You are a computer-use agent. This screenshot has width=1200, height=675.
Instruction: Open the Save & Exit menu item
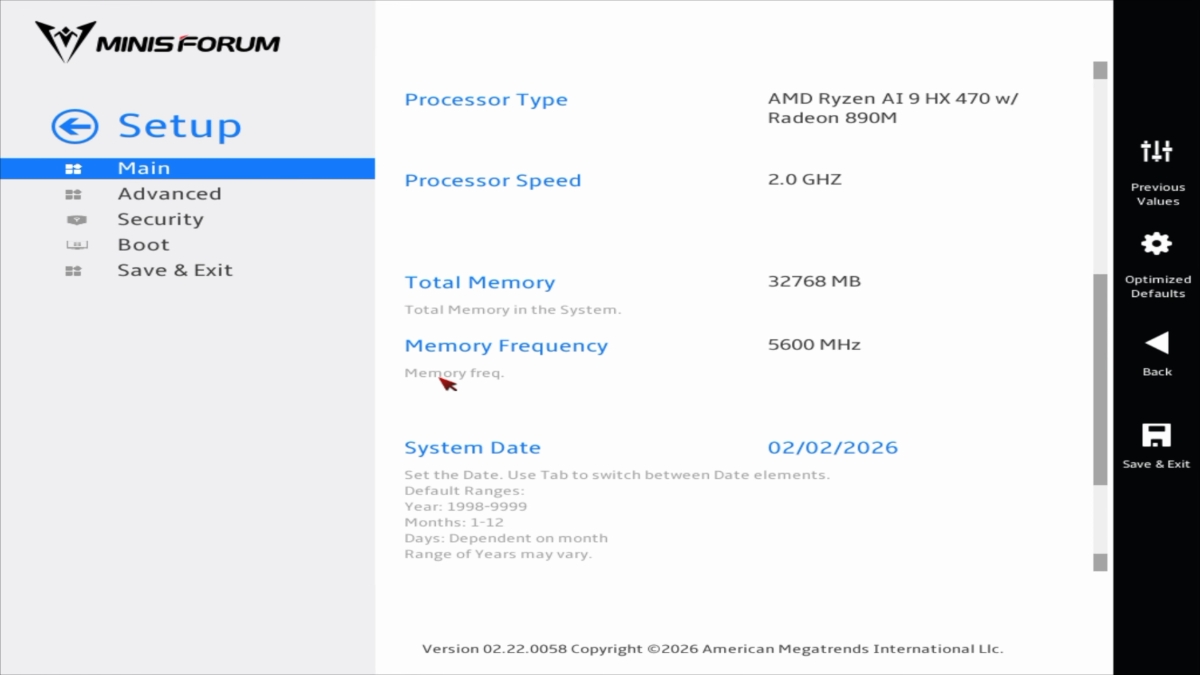tap(175, 270)
